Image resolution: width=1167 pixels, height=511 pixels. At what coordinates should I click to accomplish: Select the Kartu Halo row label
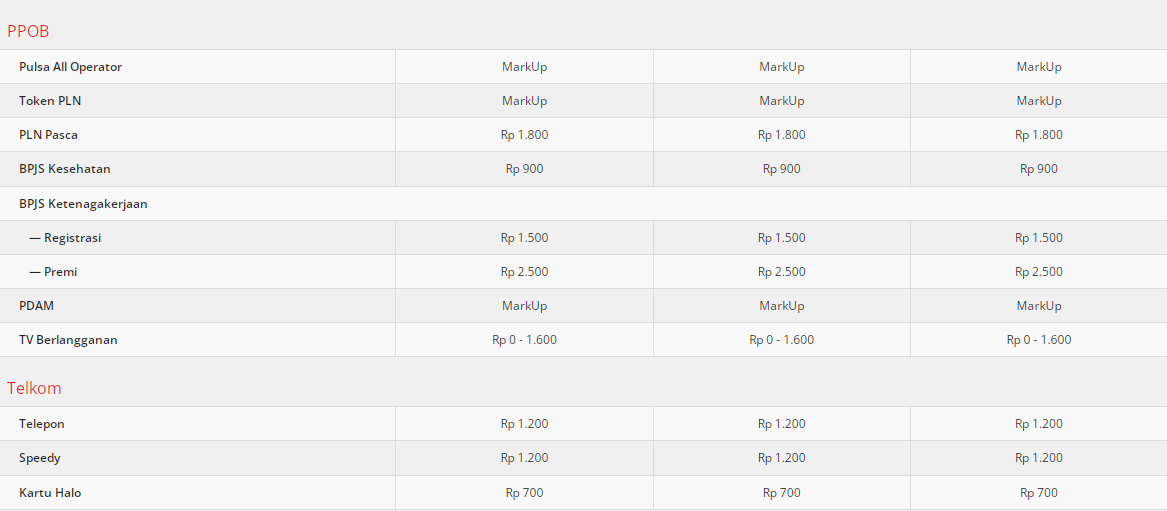point(50,493)
